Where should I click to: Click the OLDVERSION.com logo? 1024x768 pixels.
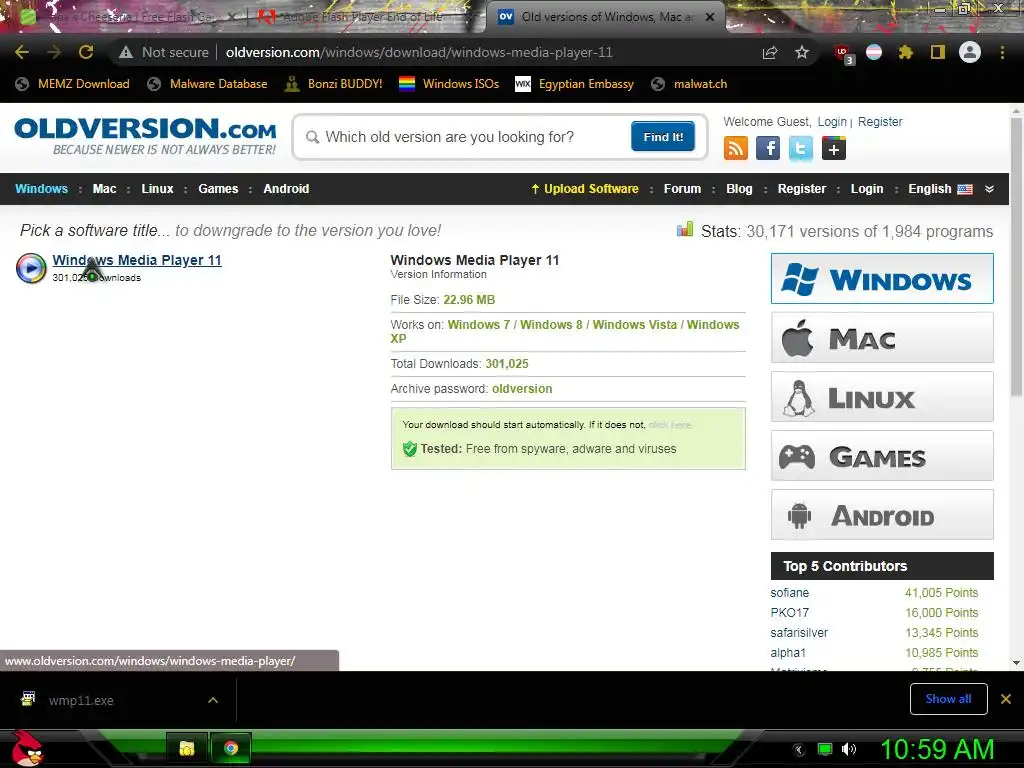click(145, 136)
